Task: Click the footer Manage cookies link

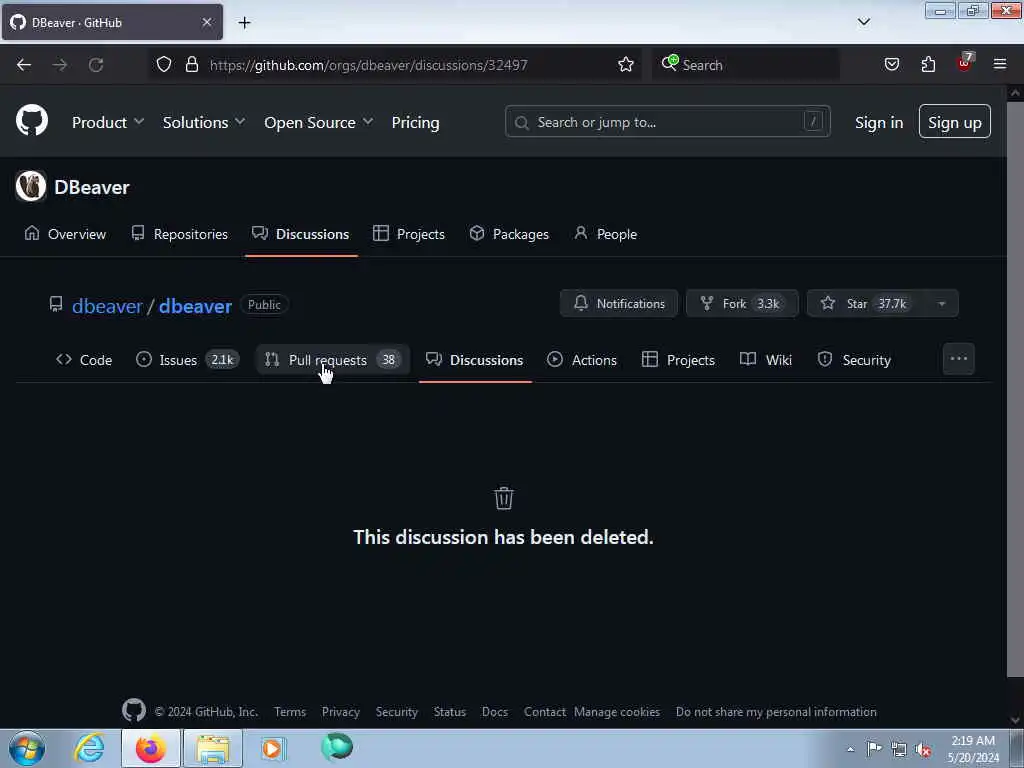Action: (616, 711)
